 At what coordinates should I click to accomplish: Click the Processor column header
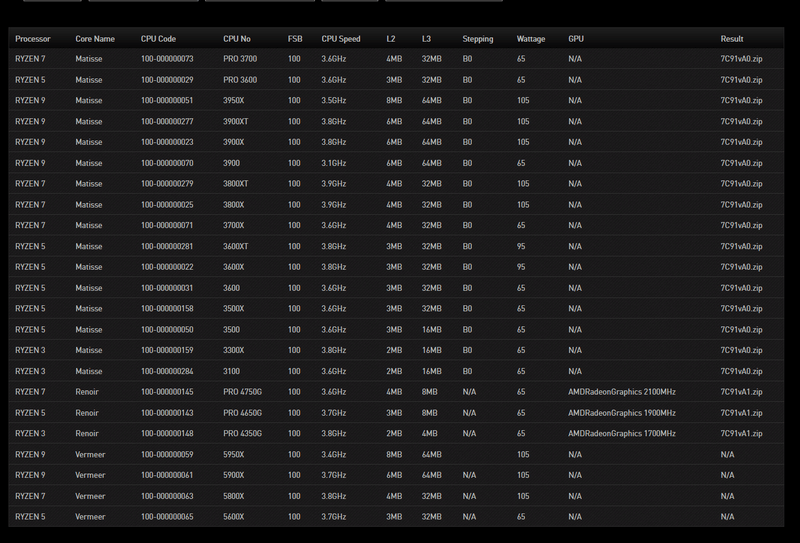click(x=33, y=39)
